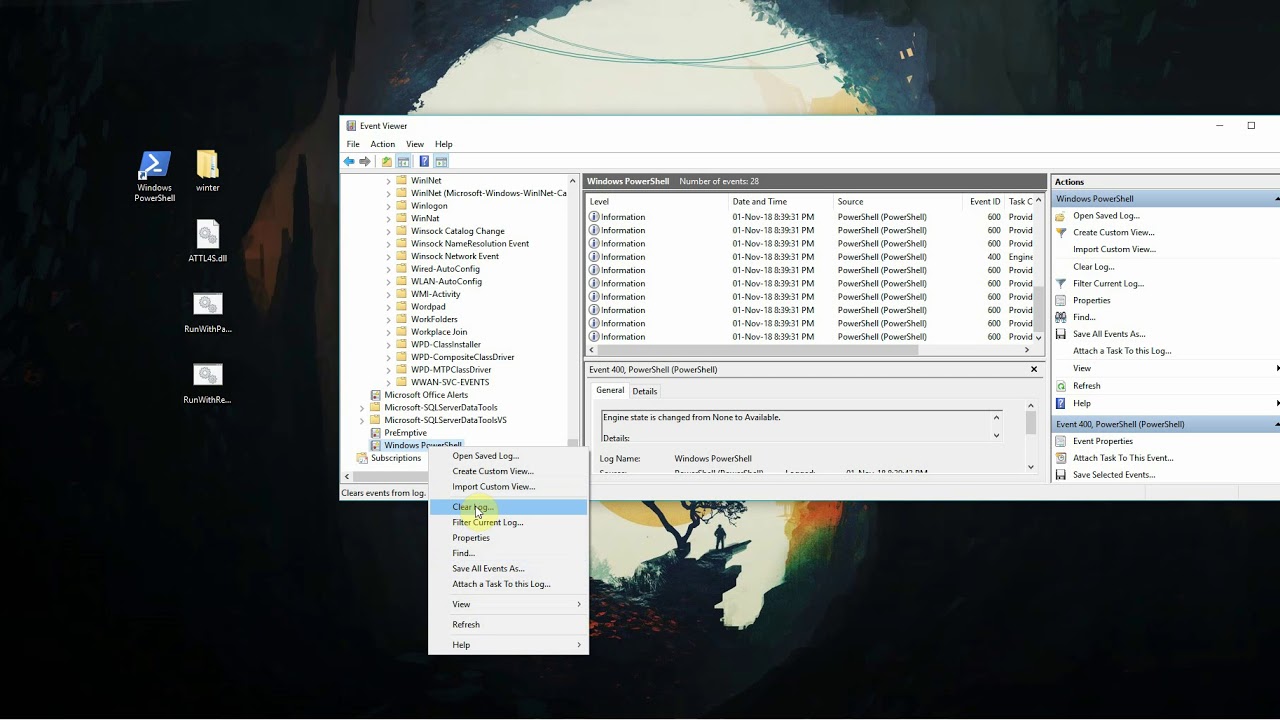Click Event Properties in the Actions pane

click(x=1103, y=441)
